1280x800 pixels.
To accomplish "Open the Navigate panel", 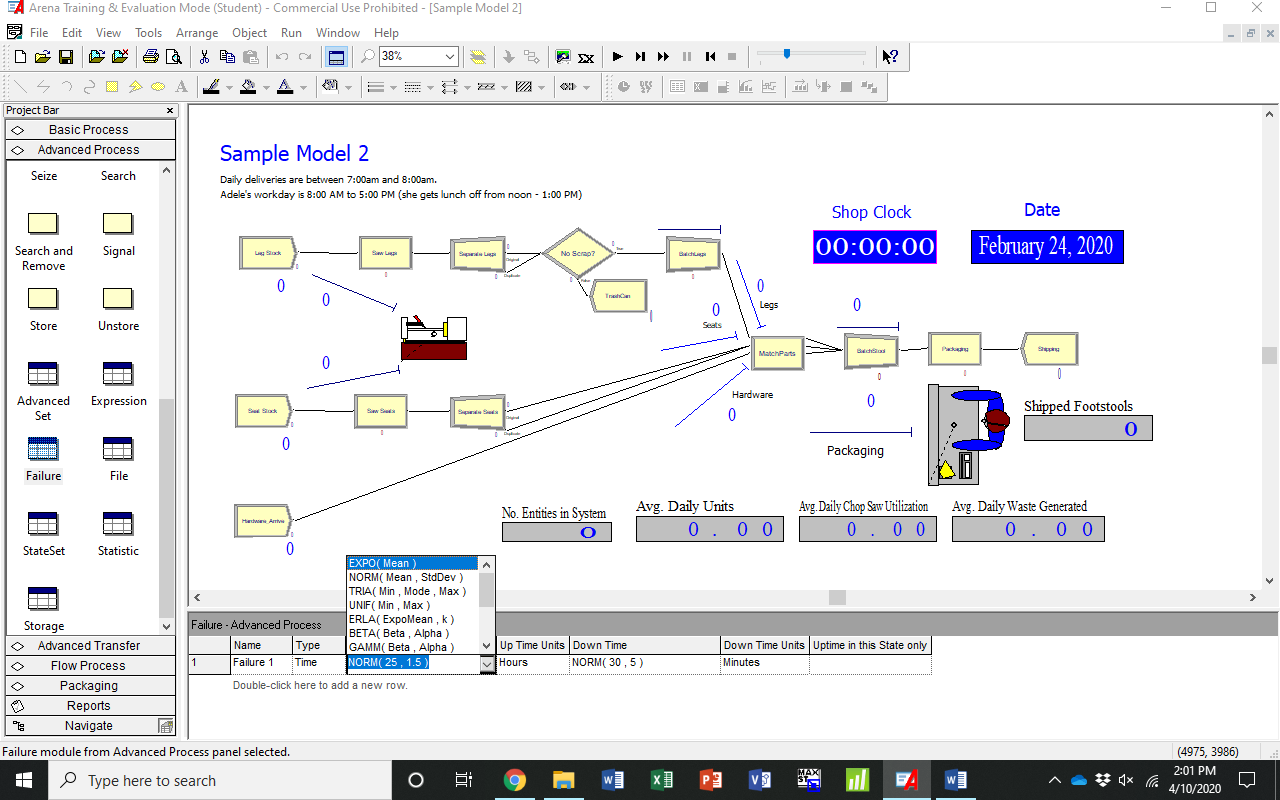I will click(90, 726).
